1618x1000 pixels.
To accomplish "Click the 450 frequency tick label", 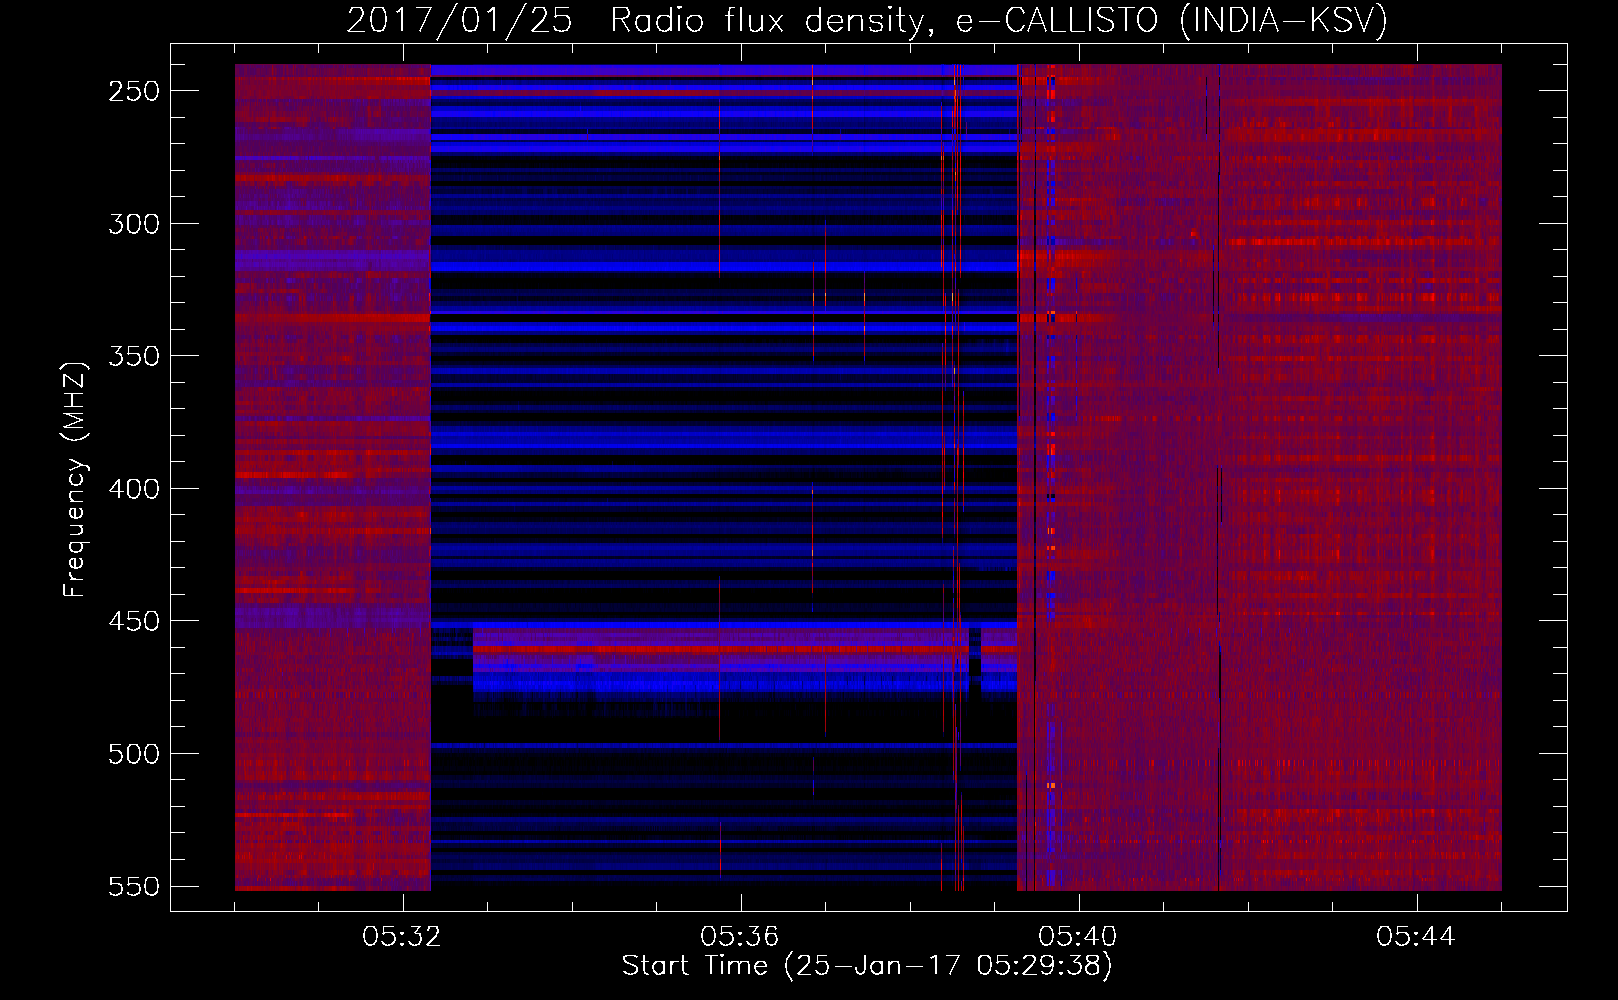I will coord(134,621).
